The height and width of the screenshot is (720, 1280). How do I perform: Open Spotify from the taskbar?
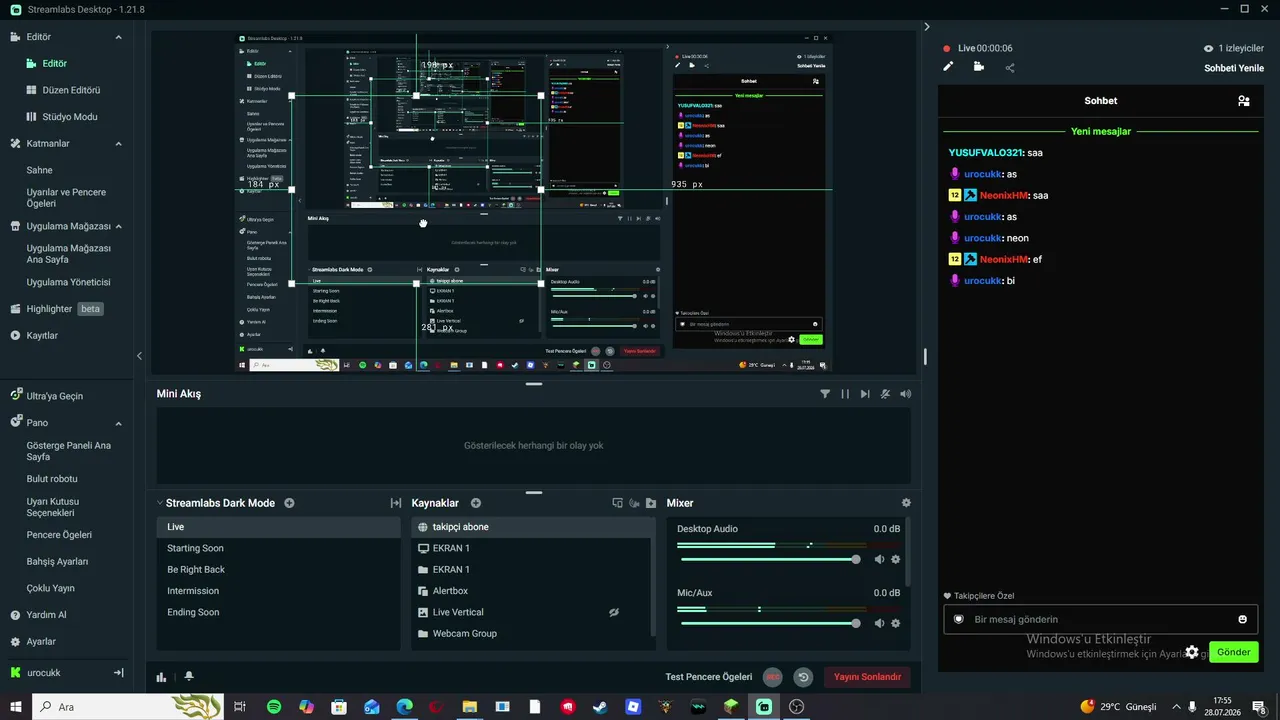(274, 707)
